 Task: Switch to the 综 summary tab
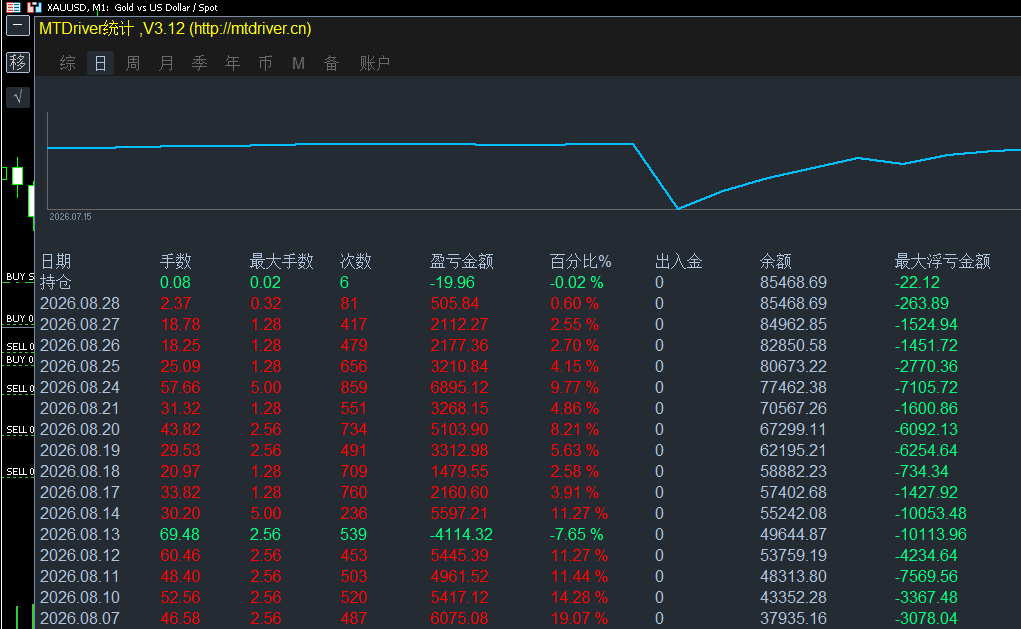68,63
